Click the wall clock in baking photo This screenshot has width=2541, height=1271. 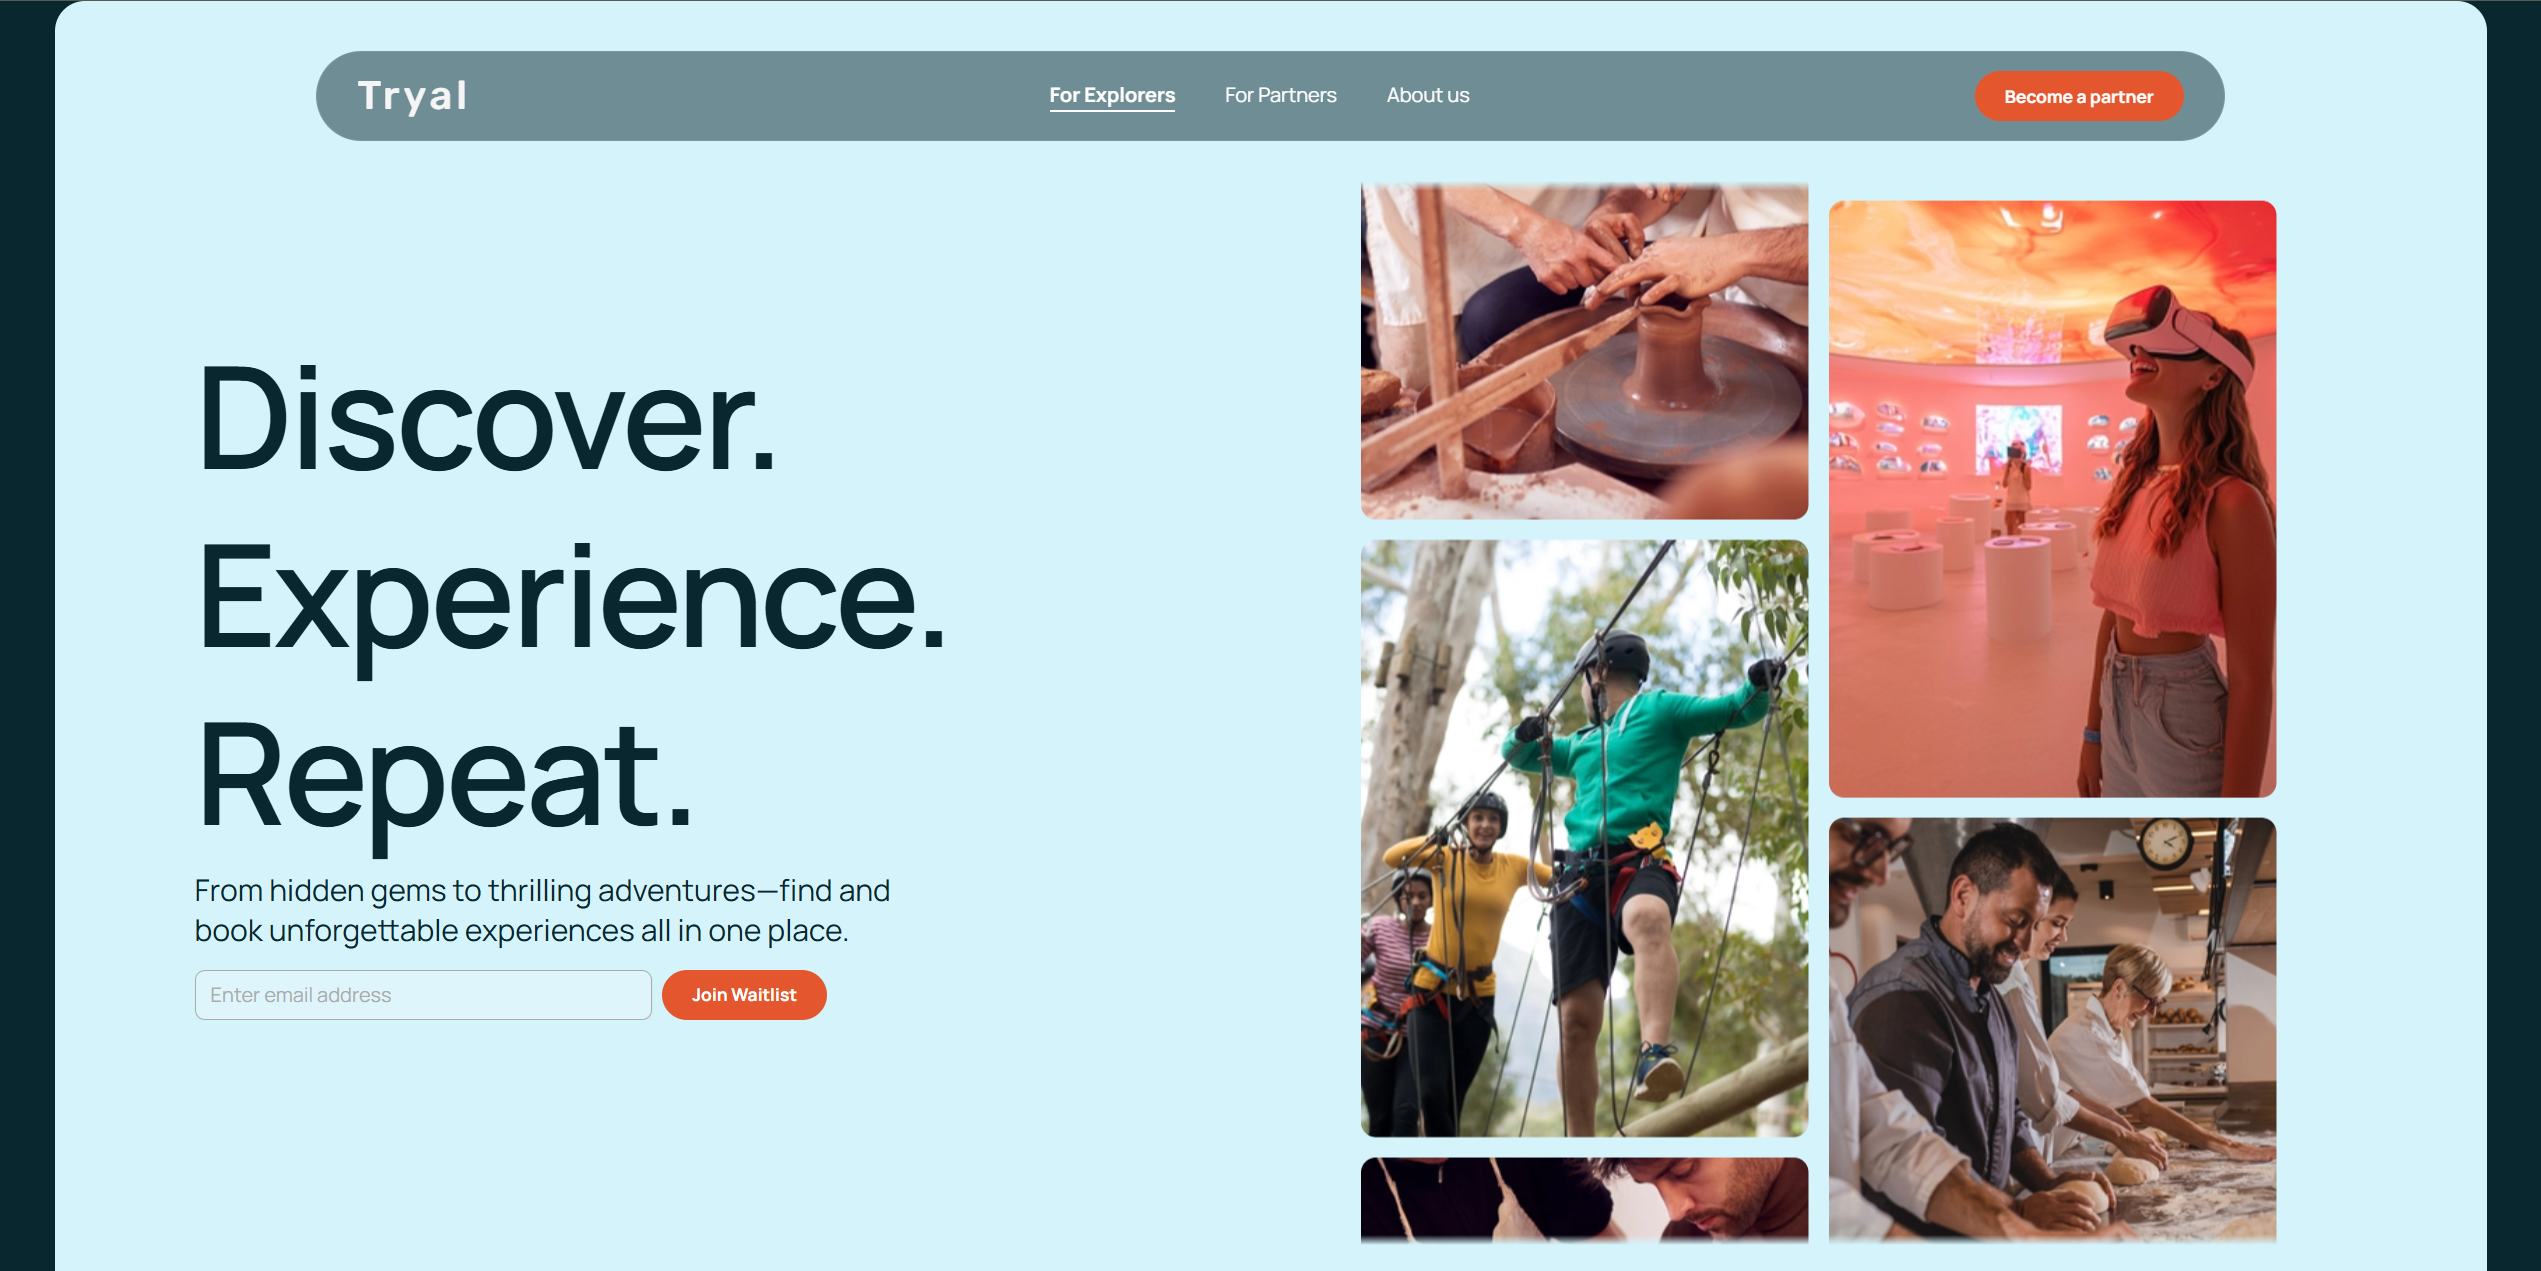point(2164,842)
